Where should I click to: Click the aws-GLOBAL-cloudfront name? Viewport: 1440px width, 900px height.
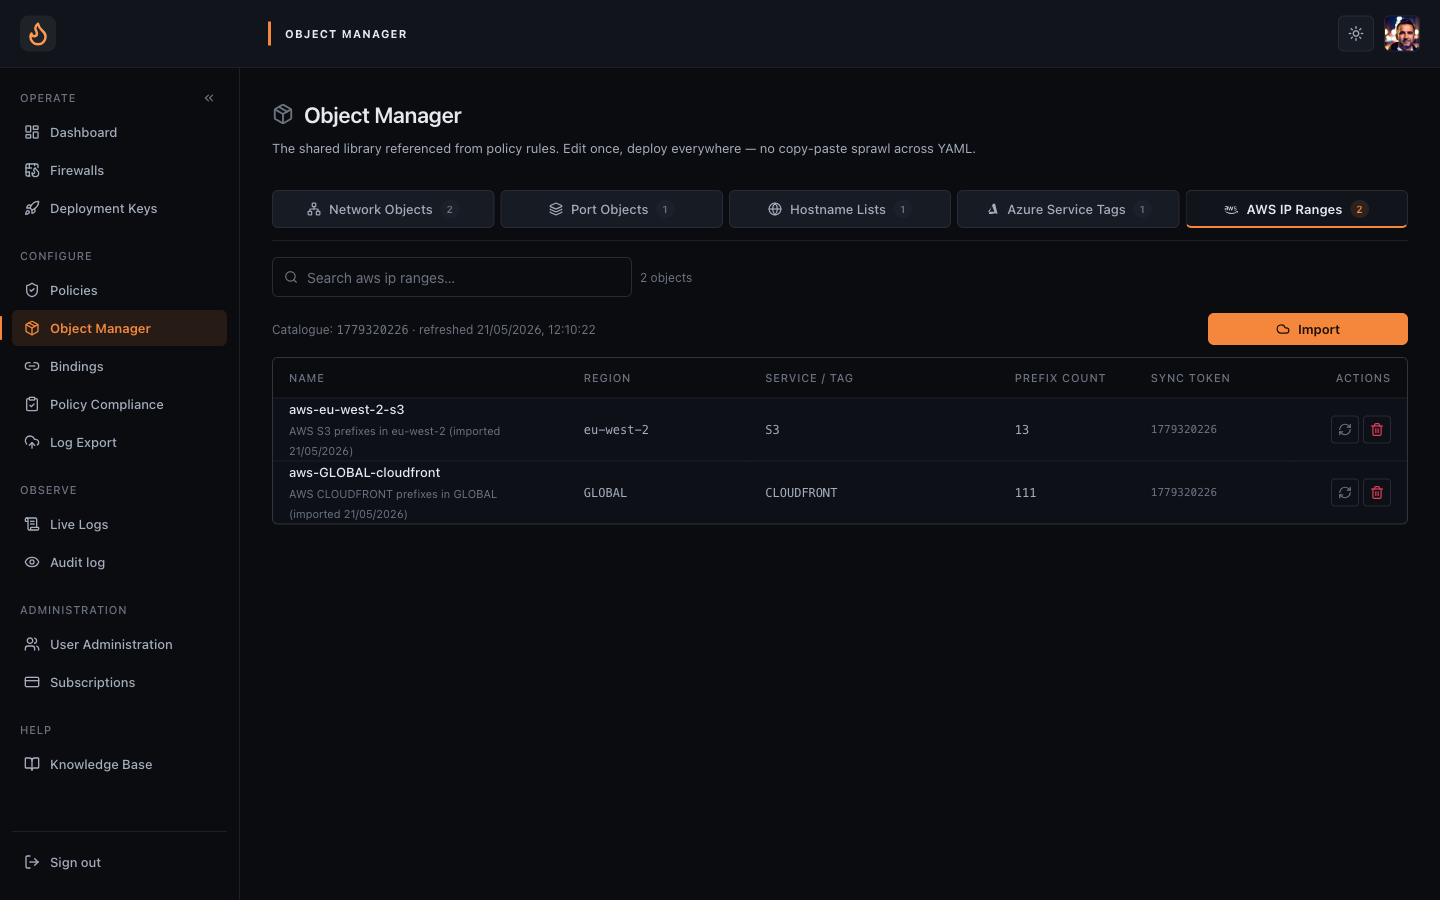(x=365, y=472)
